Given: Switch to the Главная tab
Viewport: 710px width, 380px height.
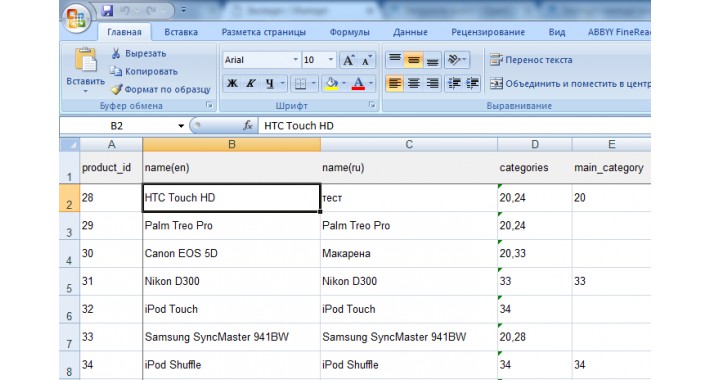Looking at the screenshot, I should 124,32.
